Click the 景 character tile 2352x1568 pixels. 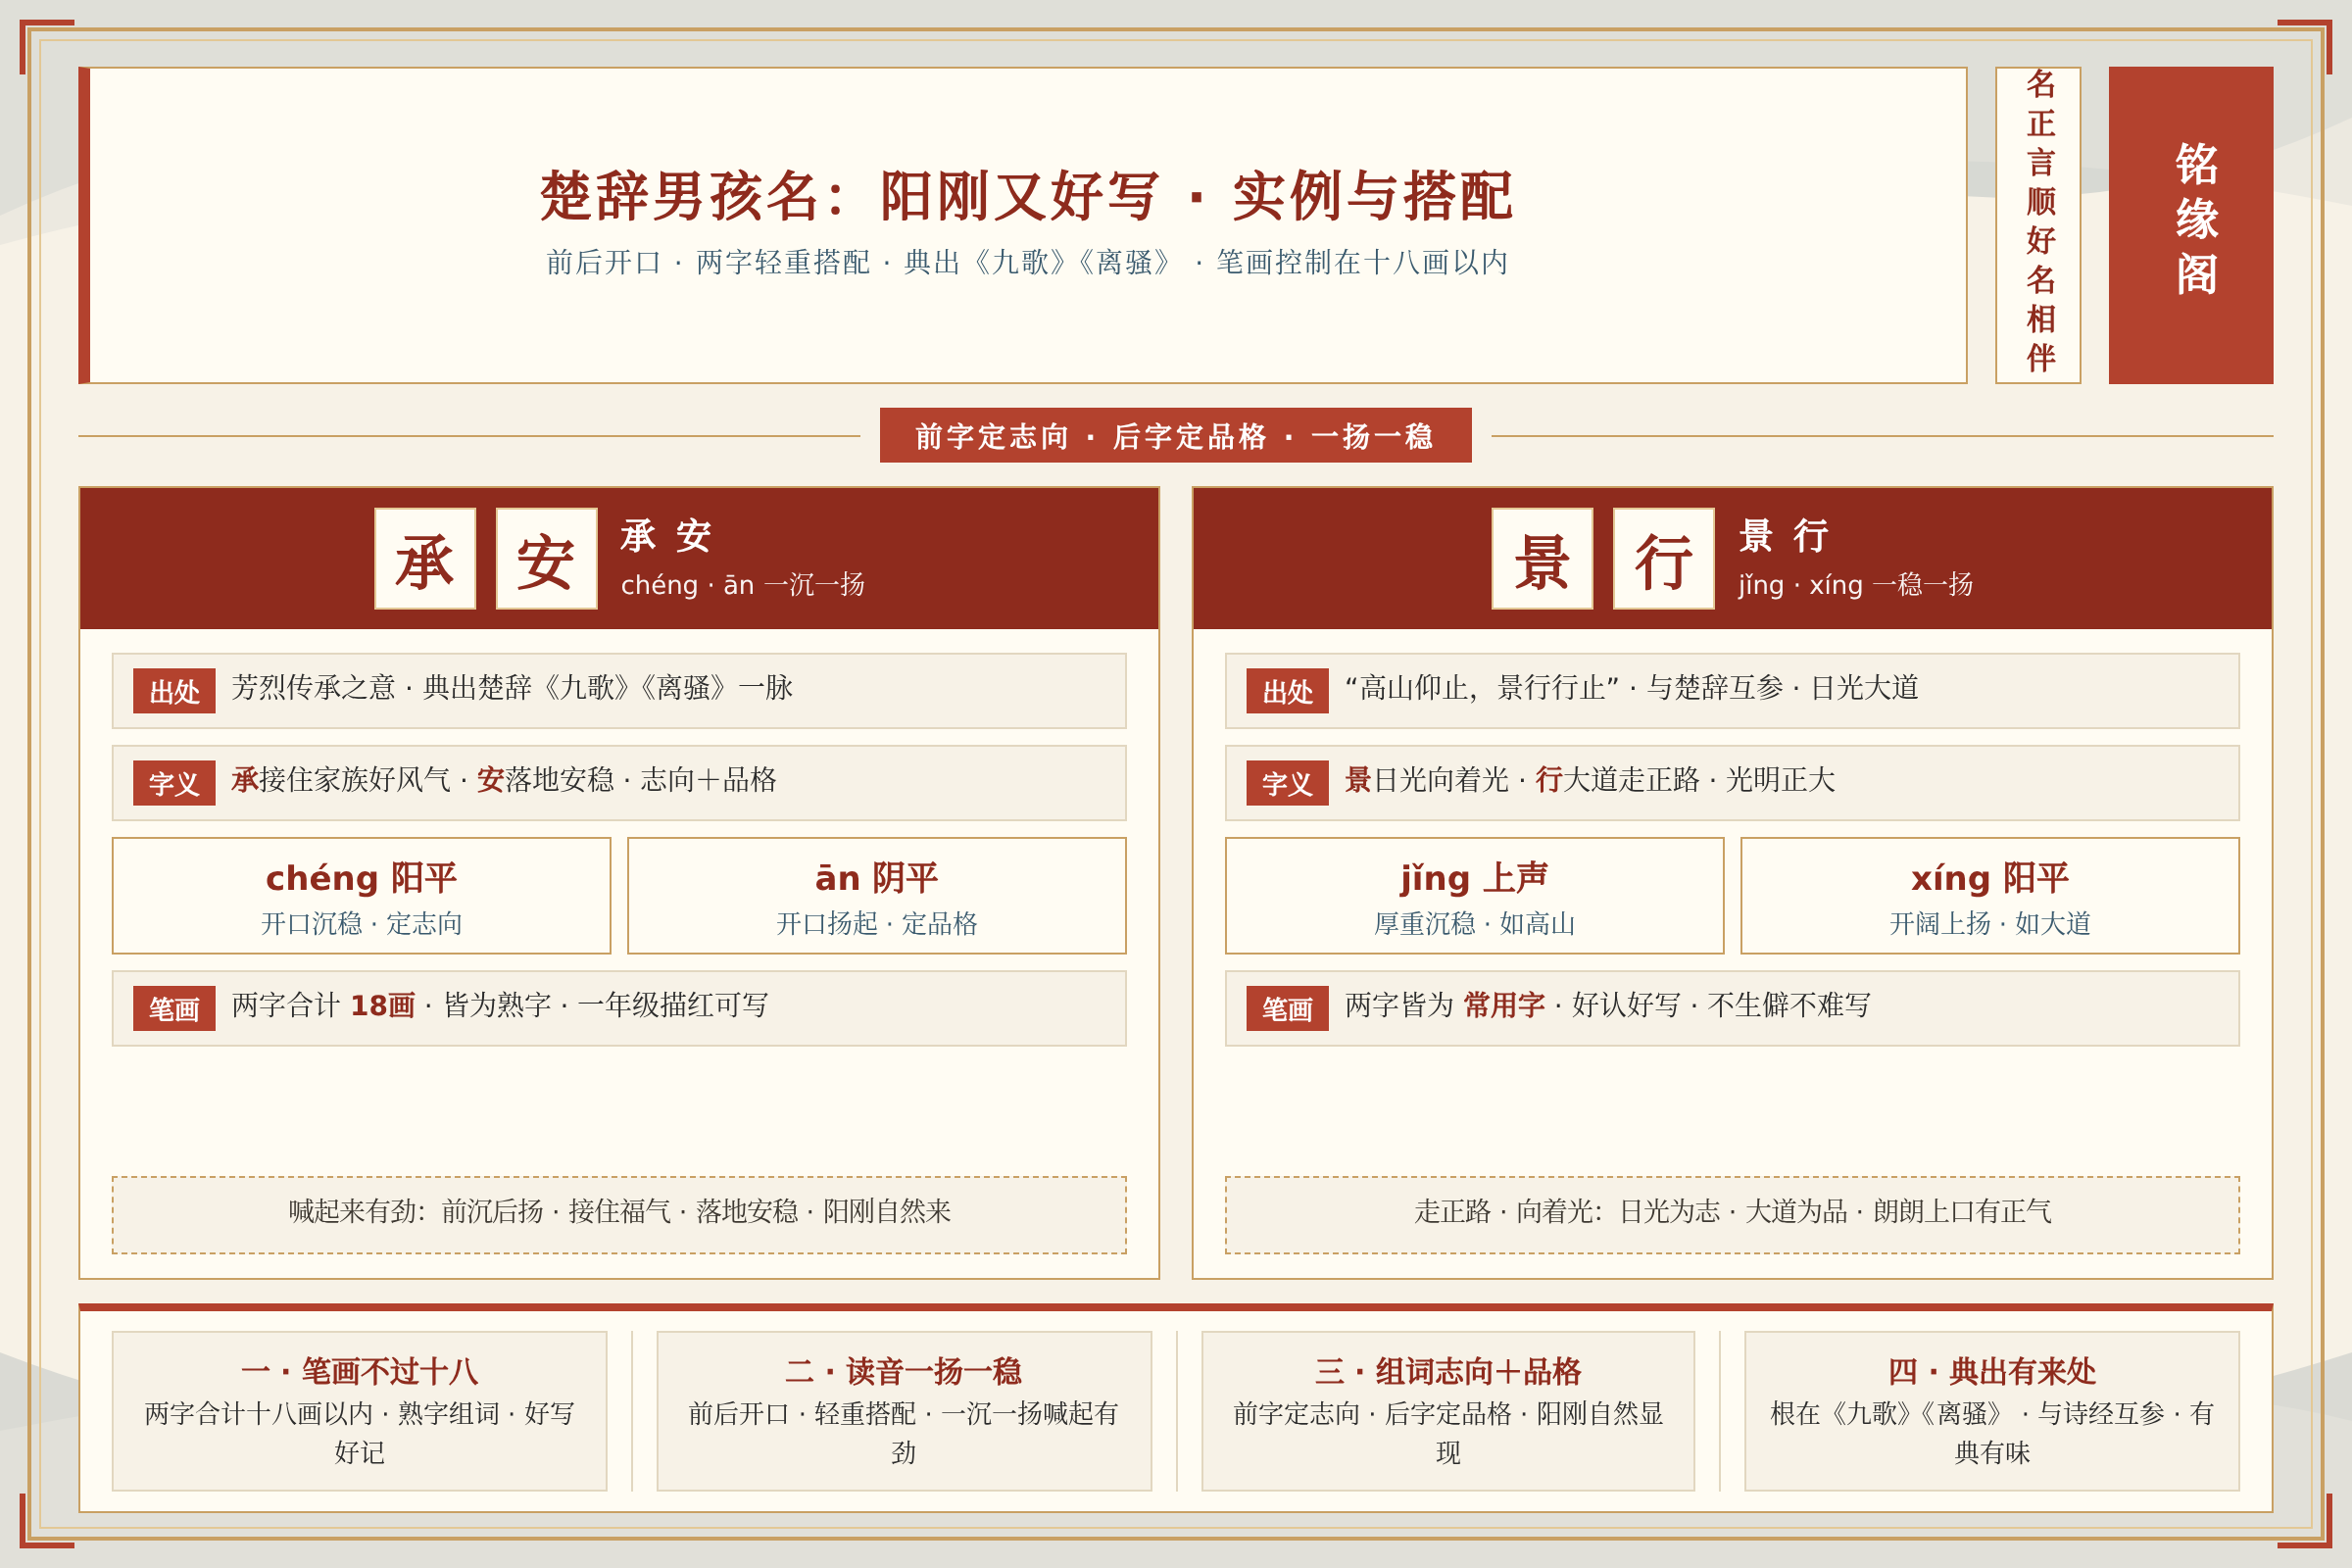point(1542,559)
